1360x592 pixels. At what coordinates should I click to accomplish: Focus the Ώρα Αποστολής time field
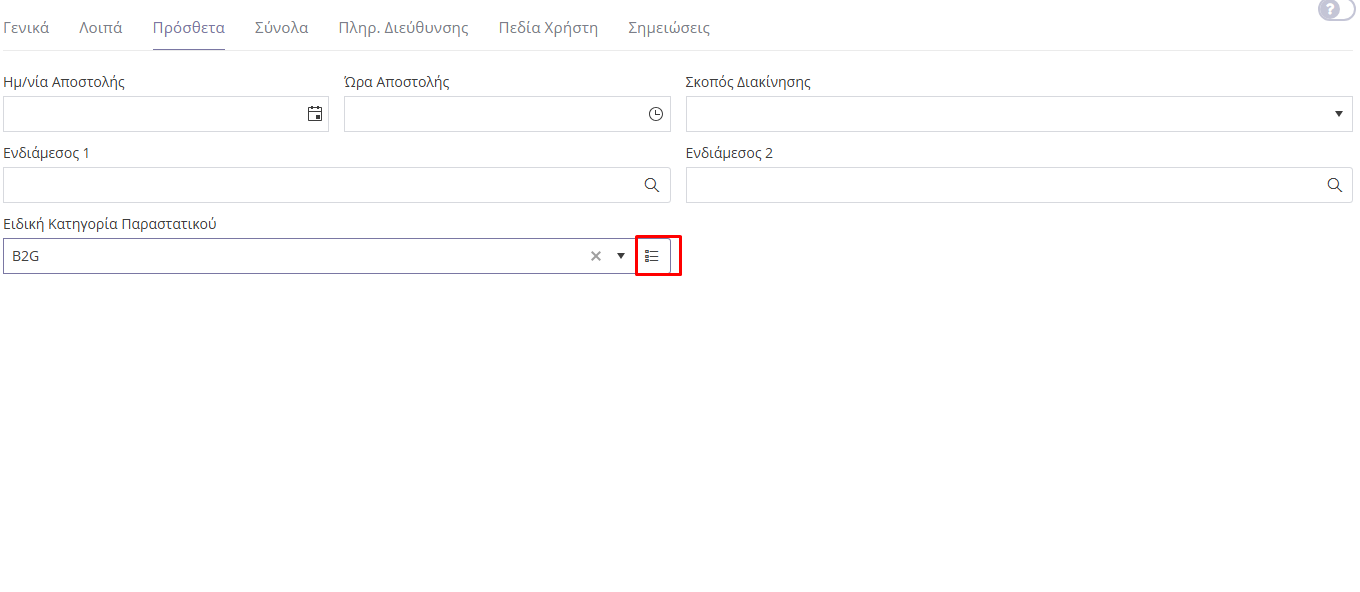click(x=490, y=114)
